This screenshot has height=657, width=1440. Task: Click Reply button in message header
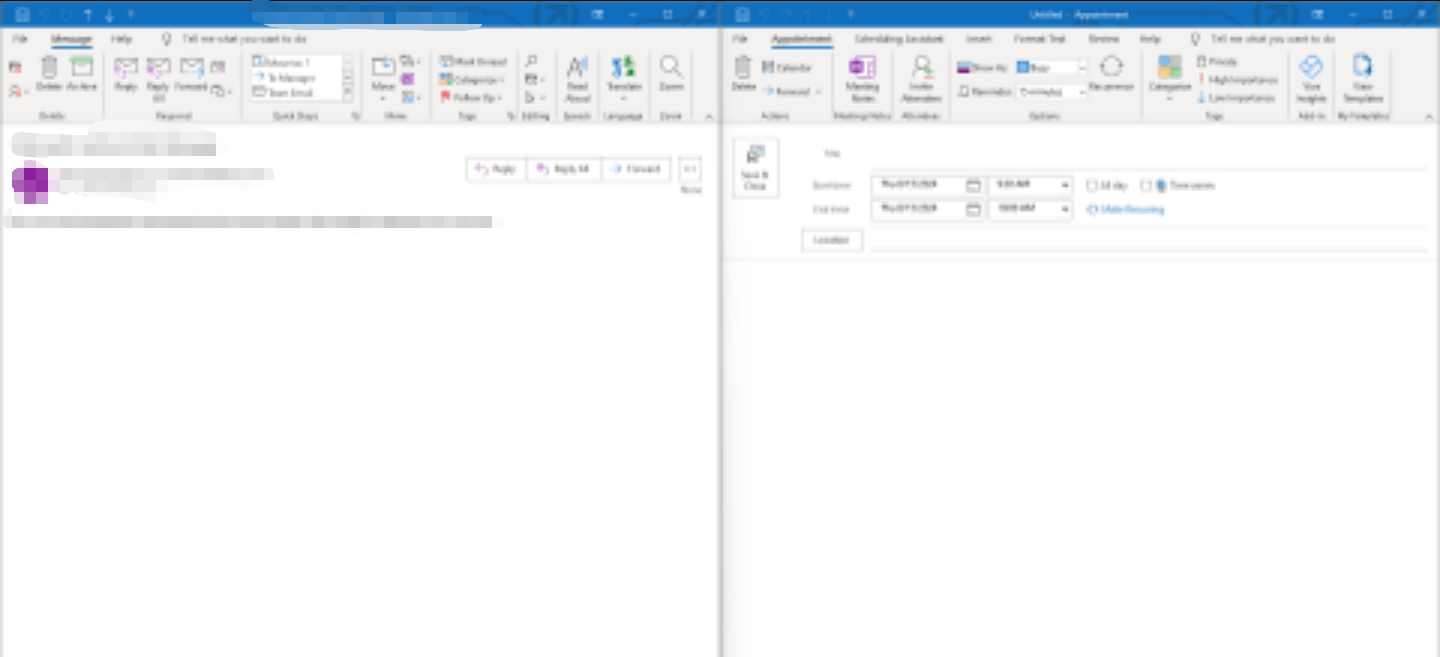pos(496,169)
